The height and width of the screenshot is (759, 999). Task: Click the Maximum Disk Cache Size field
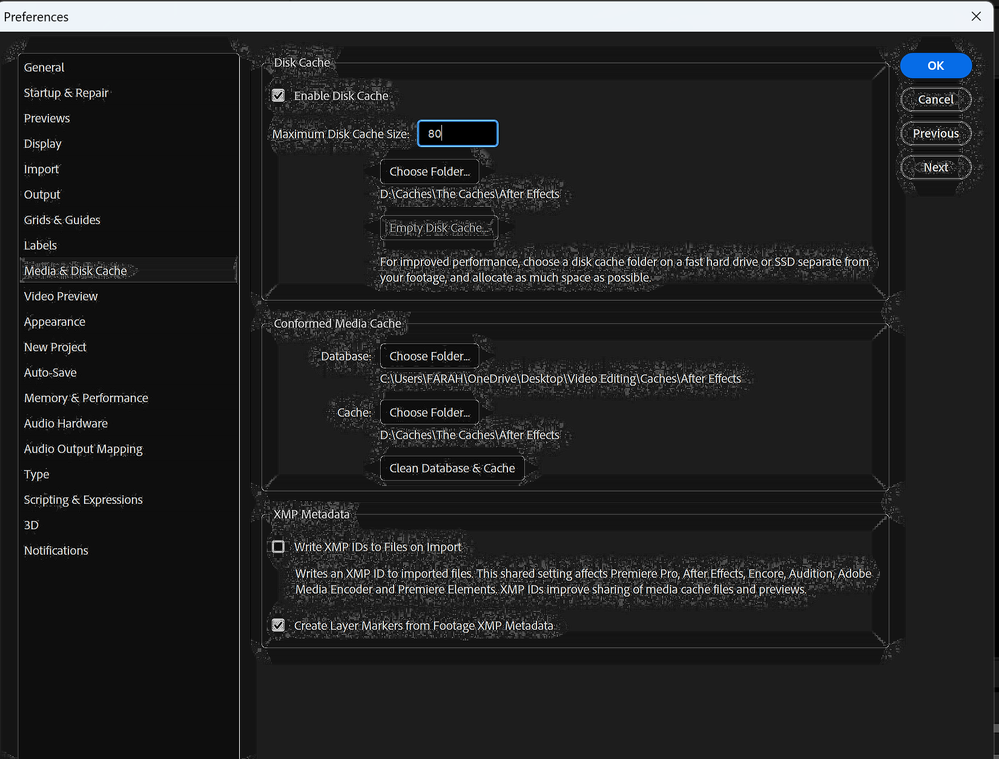[457, 133]
